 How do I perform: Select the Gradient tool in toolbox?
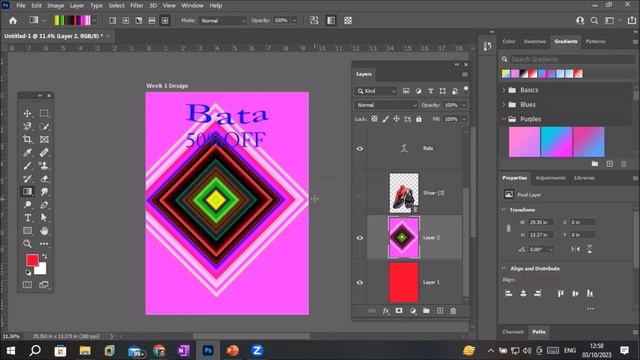click(27, 191)
